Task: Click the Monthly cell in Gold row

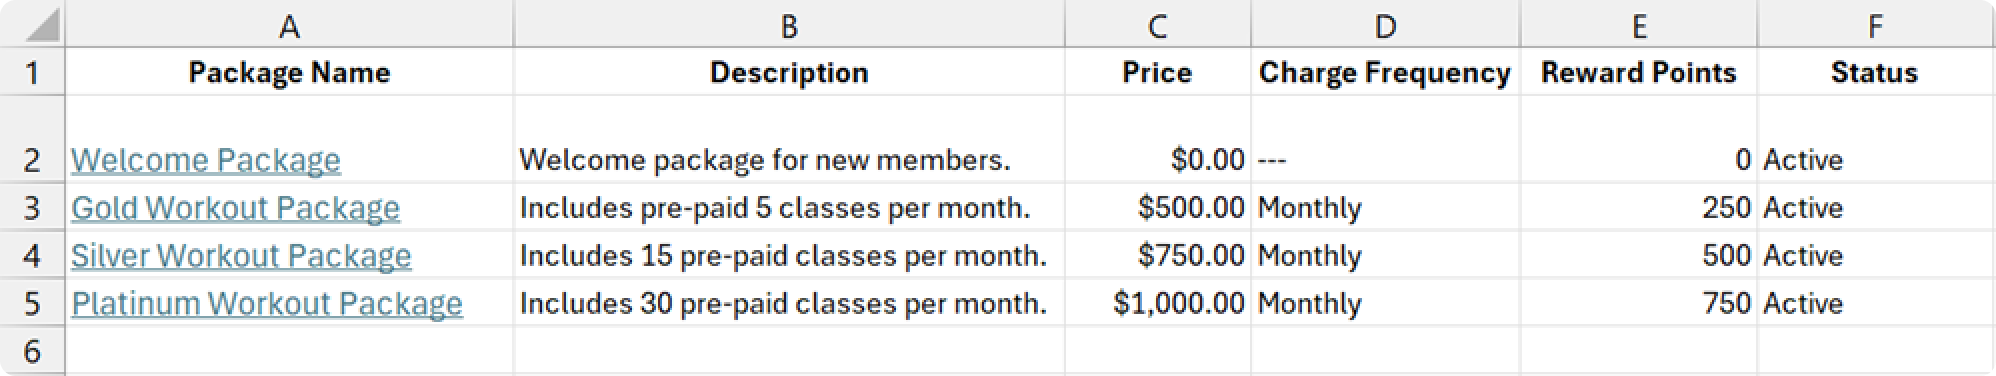Action: click(x=1385, y=208)
